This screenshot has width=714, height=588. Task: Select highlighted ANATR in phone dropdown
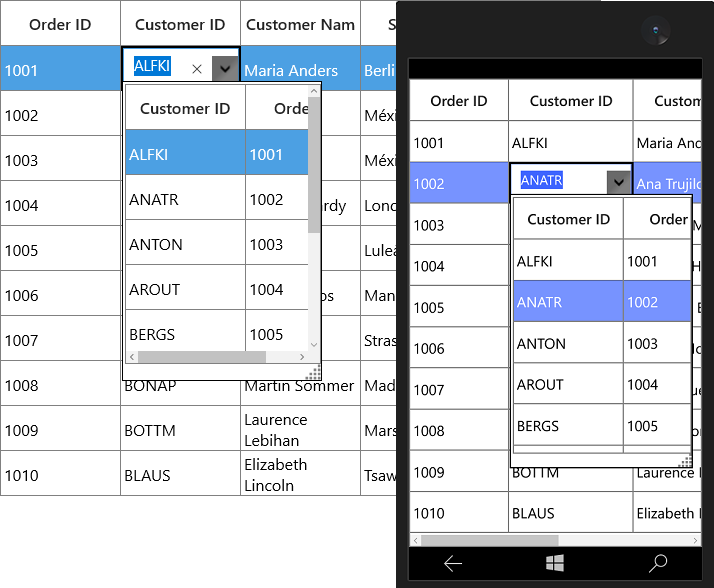click(568, 302)
